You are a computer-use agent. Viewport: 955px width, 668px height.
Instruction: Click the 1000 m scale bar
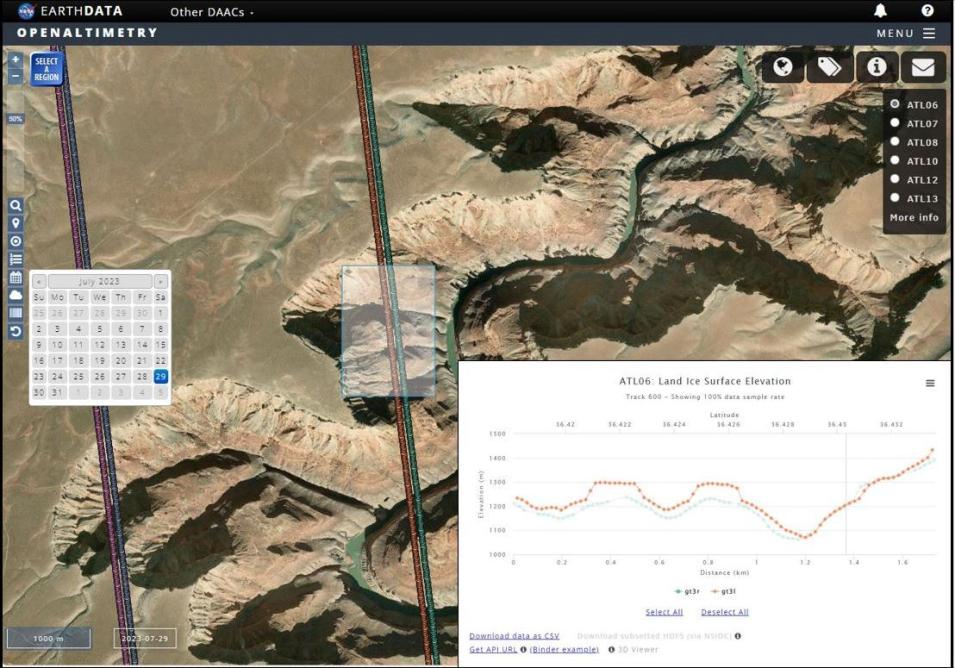[x=49, y=638]
